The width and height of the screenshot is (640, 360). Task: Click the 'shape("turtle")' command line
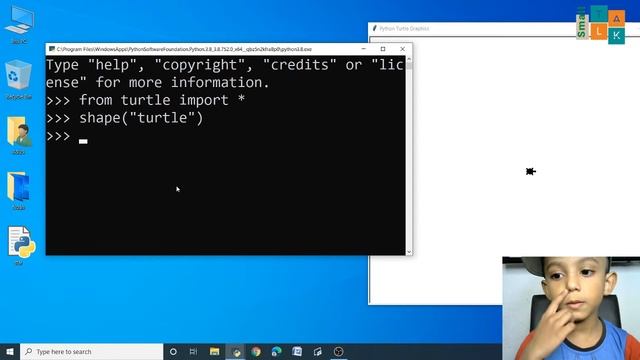pyautogui.click(x=141, y=118)
